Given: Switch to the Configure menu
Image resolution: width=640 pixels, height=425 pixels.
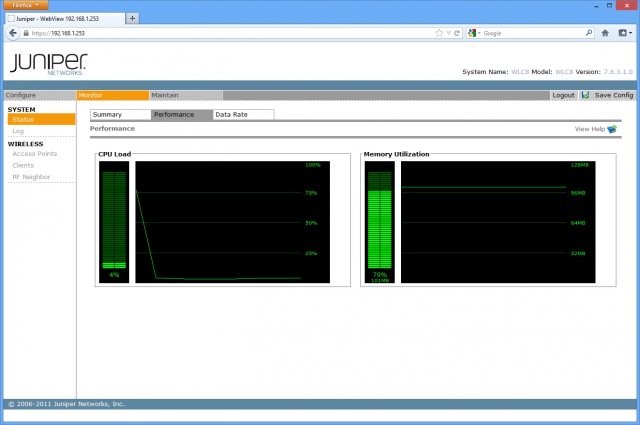Looking at the screenshot, I should click(40, 95).
